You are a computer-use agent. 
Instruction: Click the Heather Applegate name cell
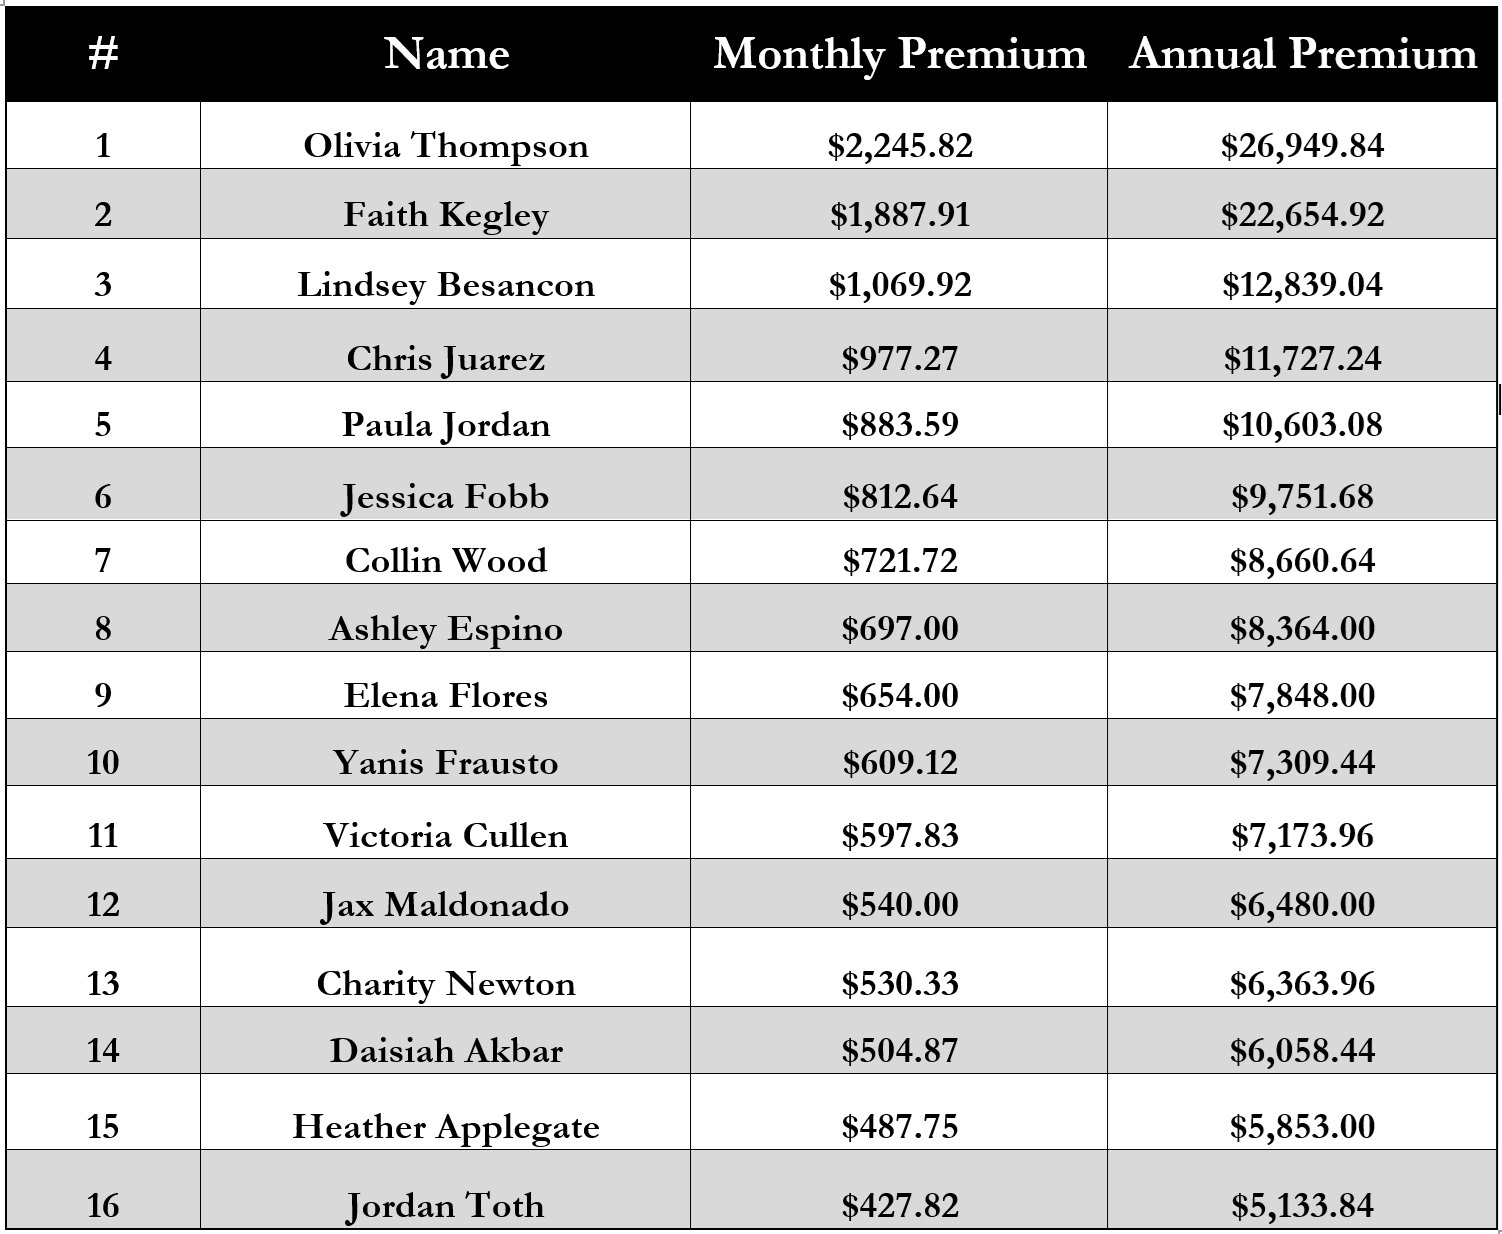[x=445, y=1112]
